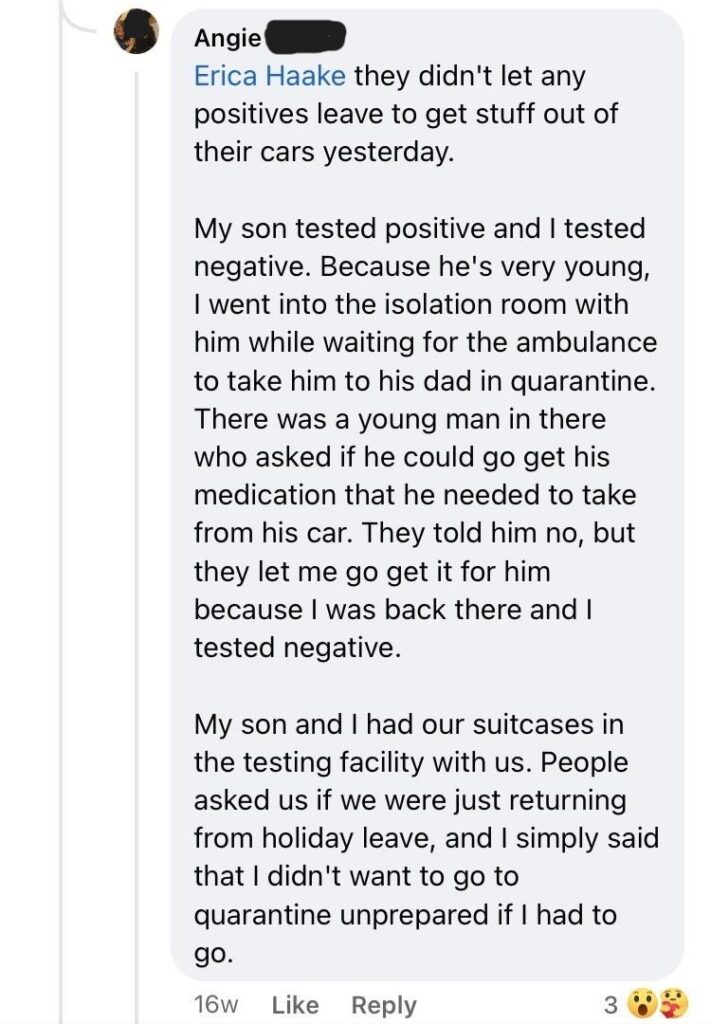Click the paragraph starting 'My son and I had'
711x1024 pixels.
click(x=426, y=839)
